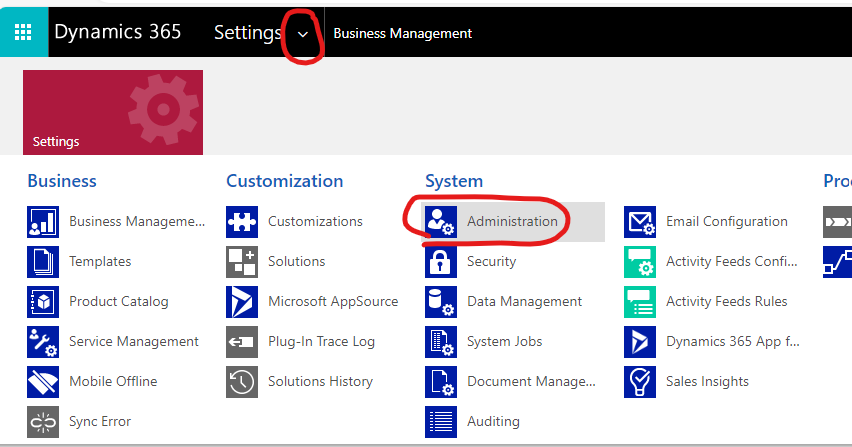Open Business Management menu entry

137,222
